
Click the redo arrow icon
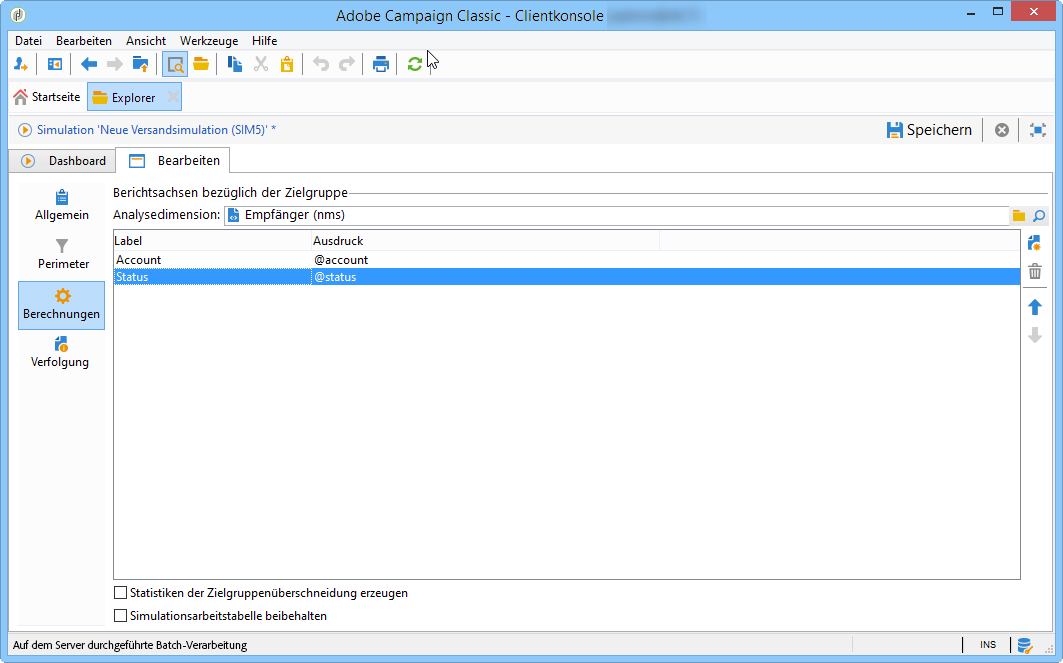(346, 64)
